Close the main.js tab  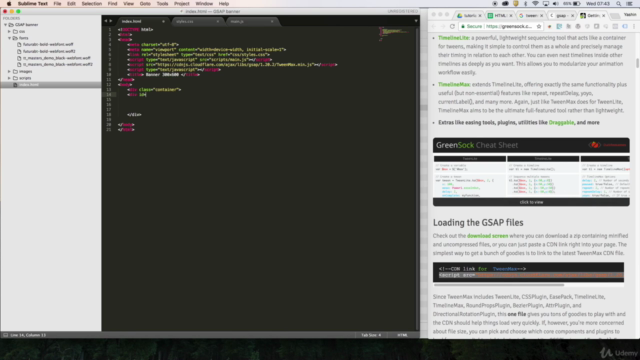[x=272, y=21]
